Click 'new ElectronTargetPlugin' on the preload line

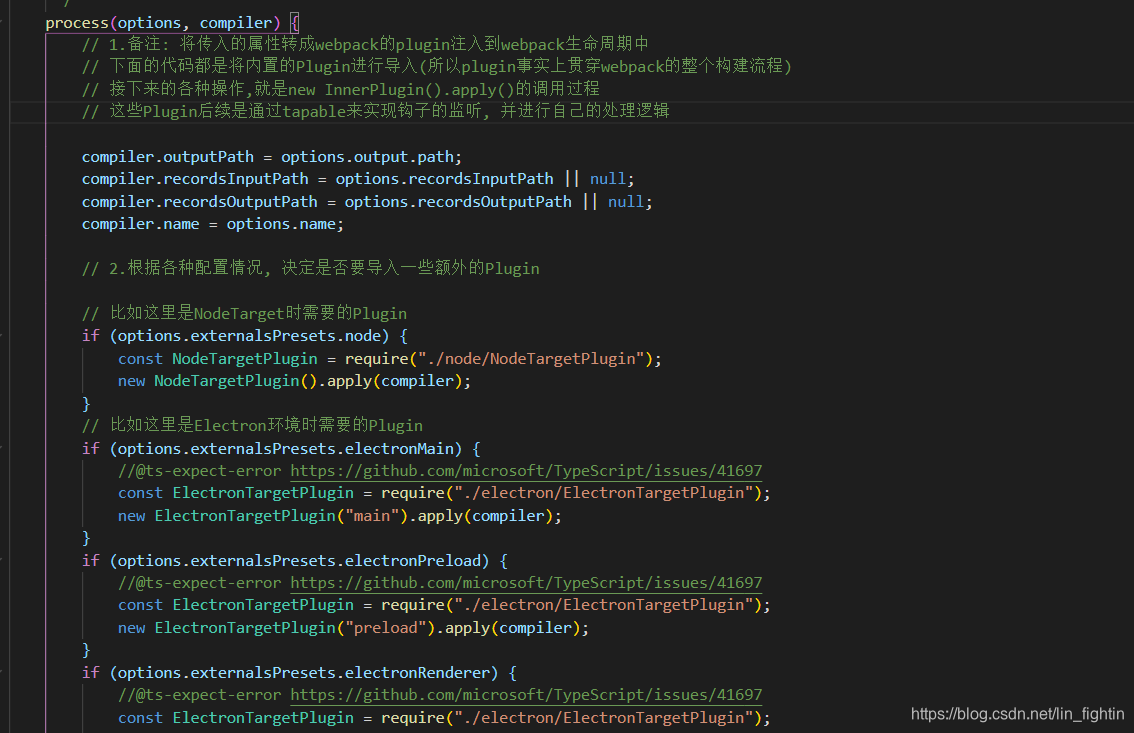[x=227, y=627]
